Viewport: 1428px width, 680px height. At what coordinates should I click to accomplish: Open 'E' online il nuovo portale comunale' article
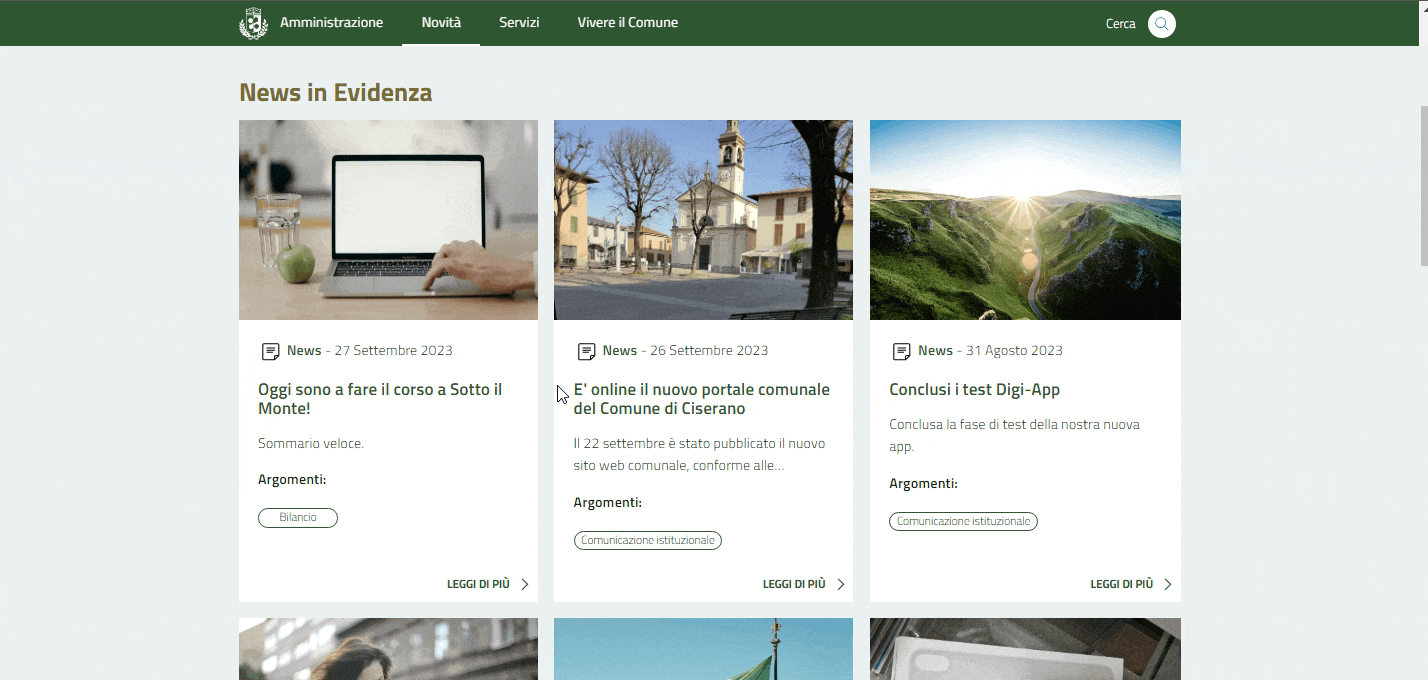(x=701, y=399)
